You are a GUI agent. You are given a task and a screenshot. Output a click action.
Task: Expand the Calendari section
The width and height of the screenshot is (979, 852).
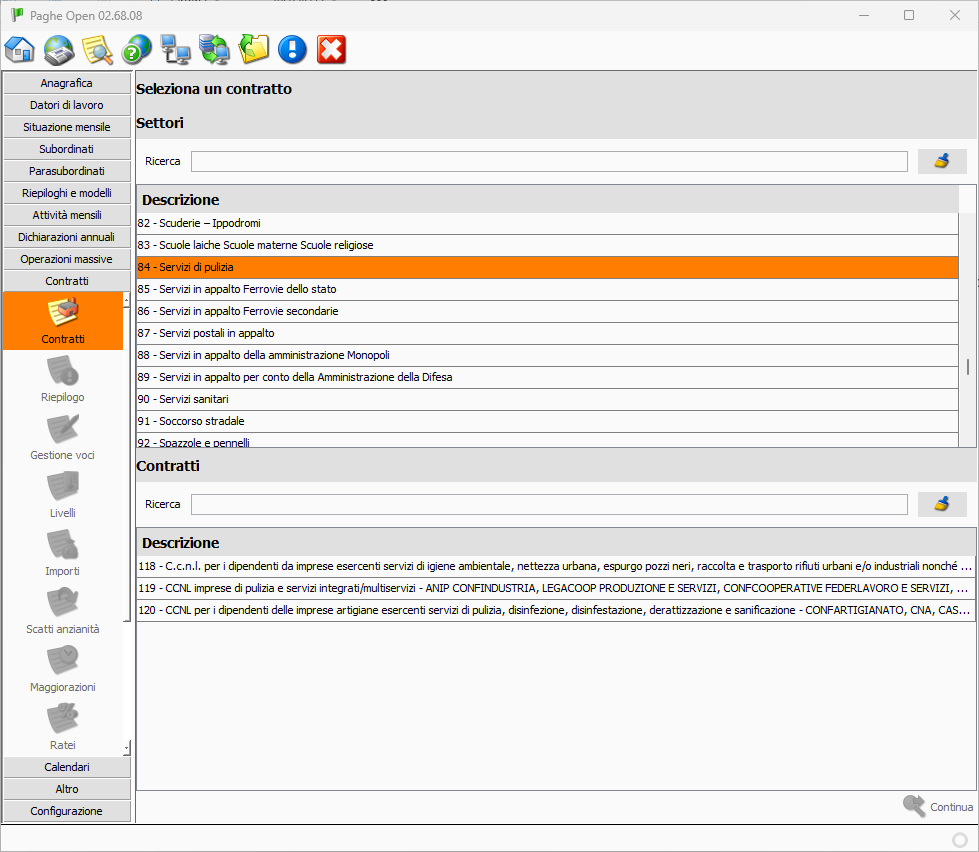[67, 767]
